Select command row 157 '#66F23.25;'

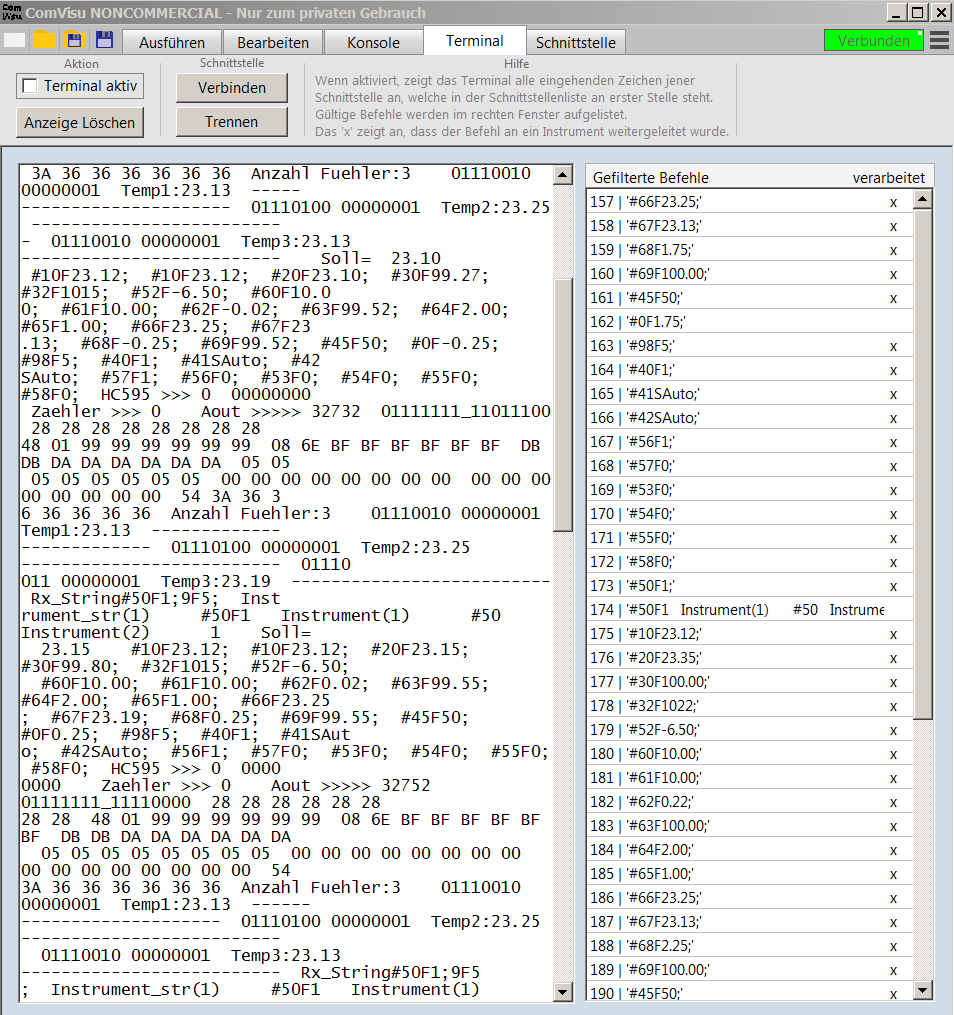(x=749, y=202)
